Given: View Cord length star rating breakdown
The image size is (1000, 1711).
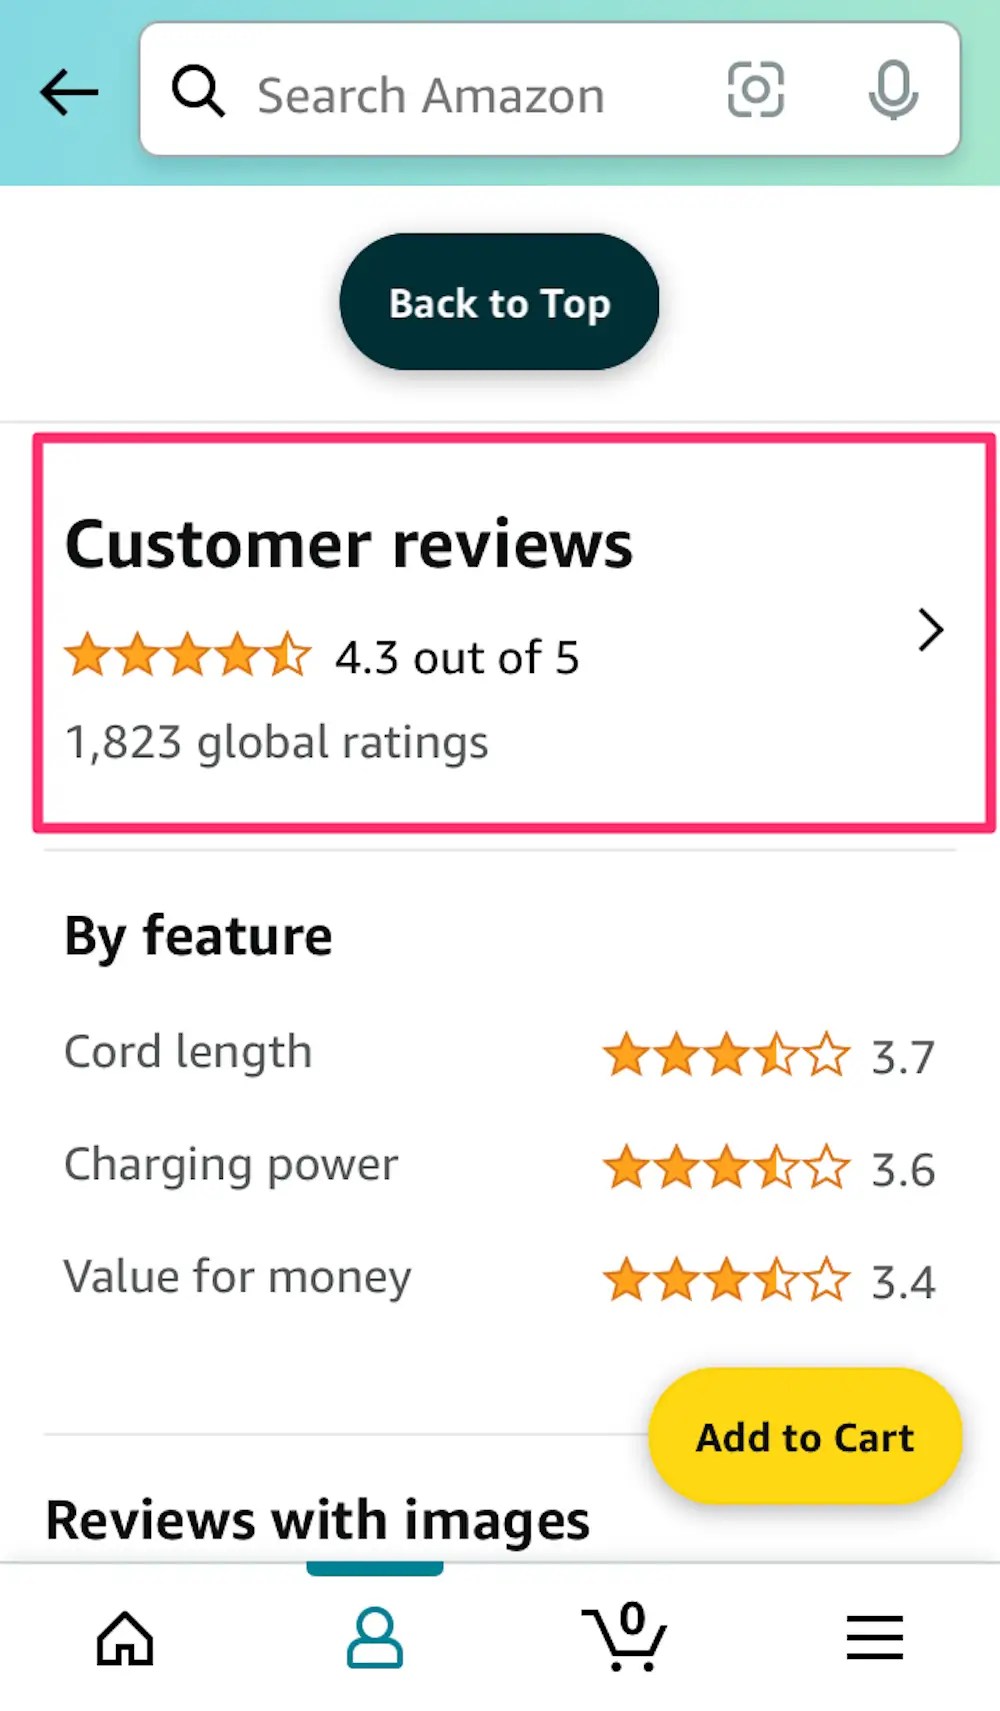Looking at the screenshot, I should pyautogui.click(x=723, y=1055).
